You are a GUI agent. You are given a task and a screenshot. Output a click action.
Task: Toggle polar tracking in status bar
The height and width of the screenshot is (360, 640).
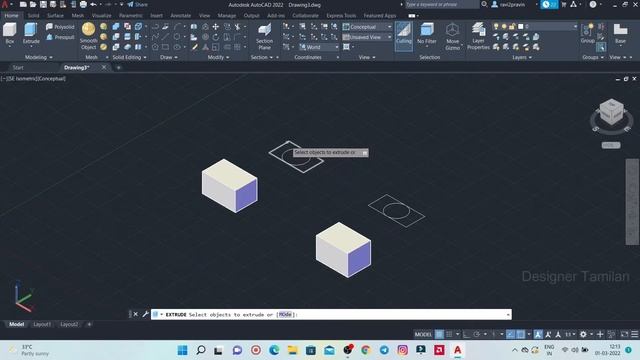476,334
